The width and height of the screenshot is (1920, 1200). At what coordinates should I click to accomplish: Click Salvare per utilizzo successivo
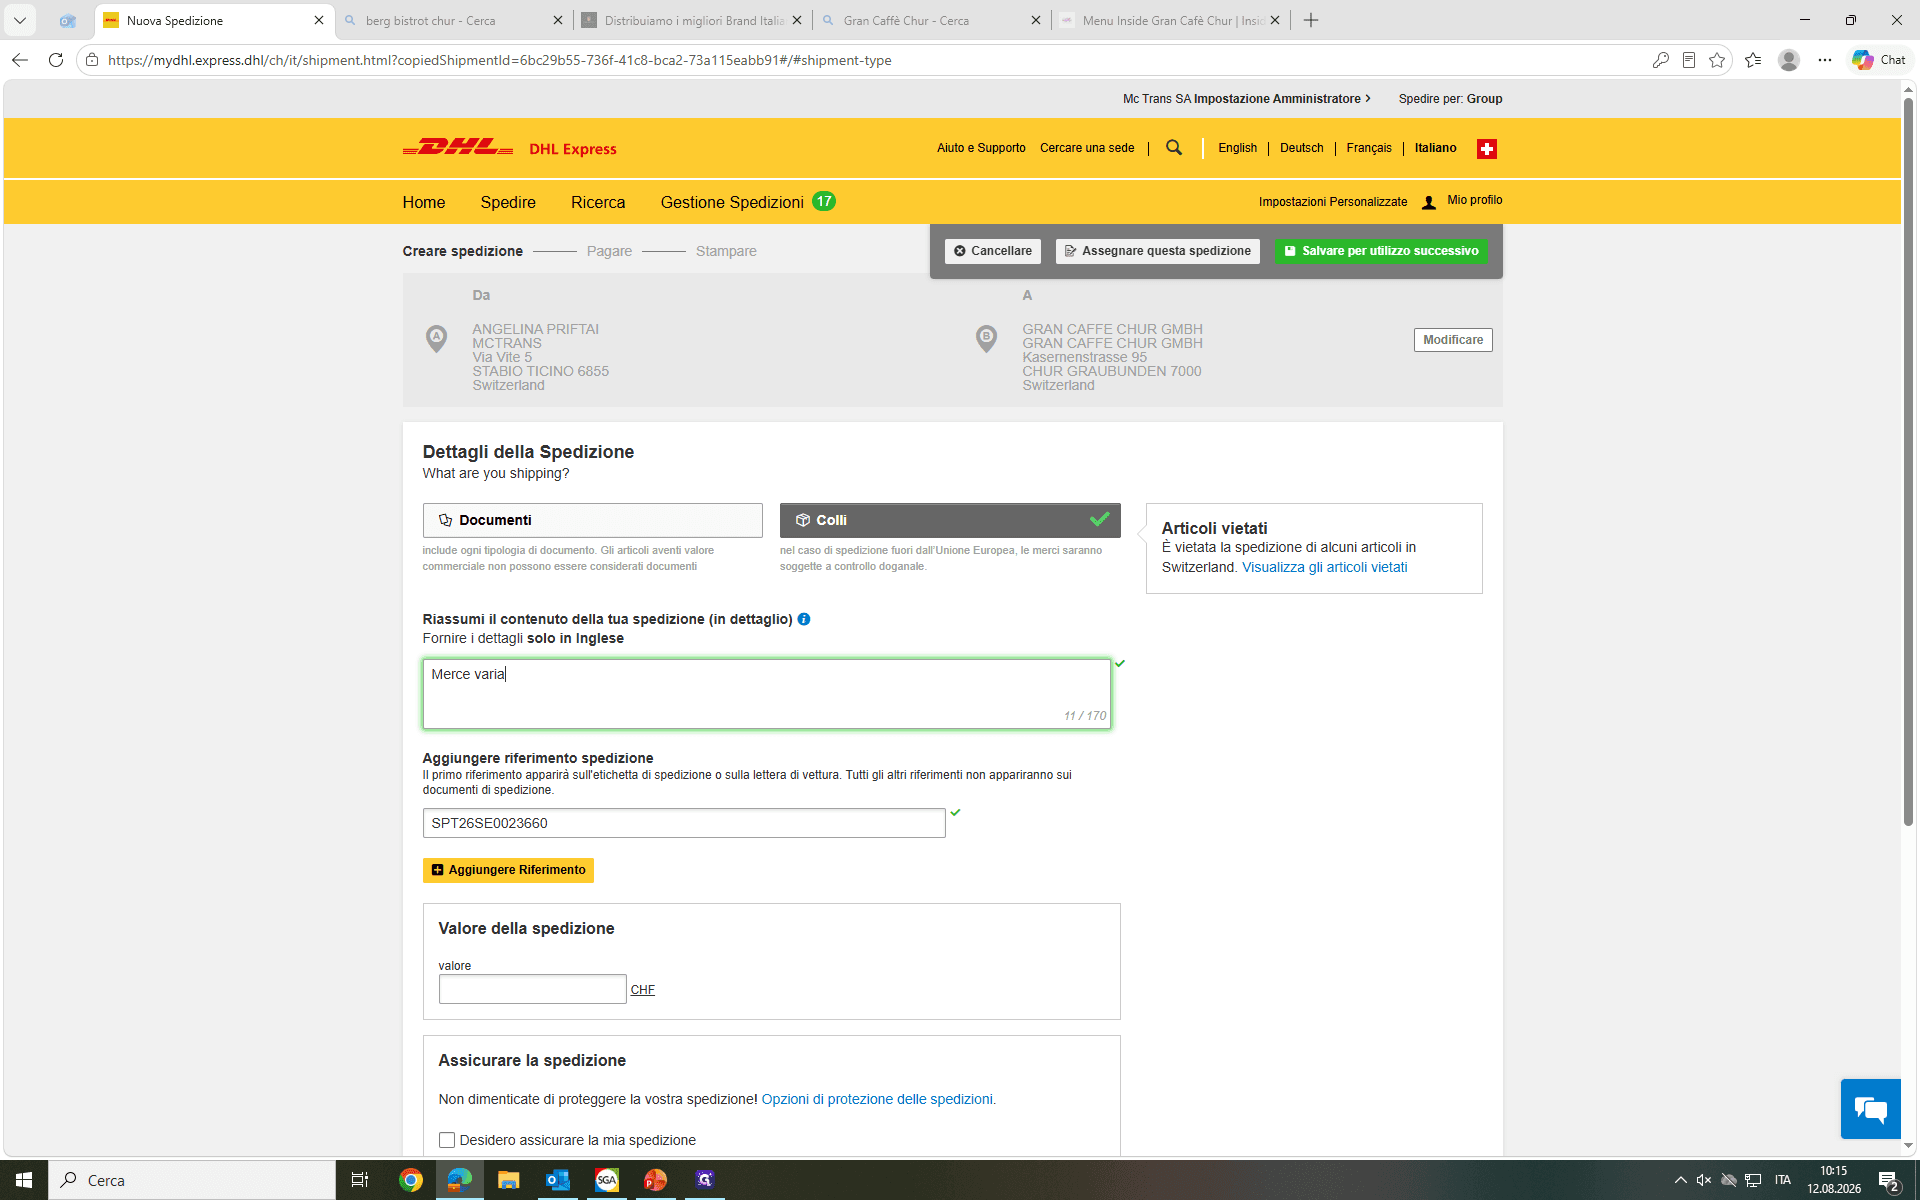coord(1381,251)
